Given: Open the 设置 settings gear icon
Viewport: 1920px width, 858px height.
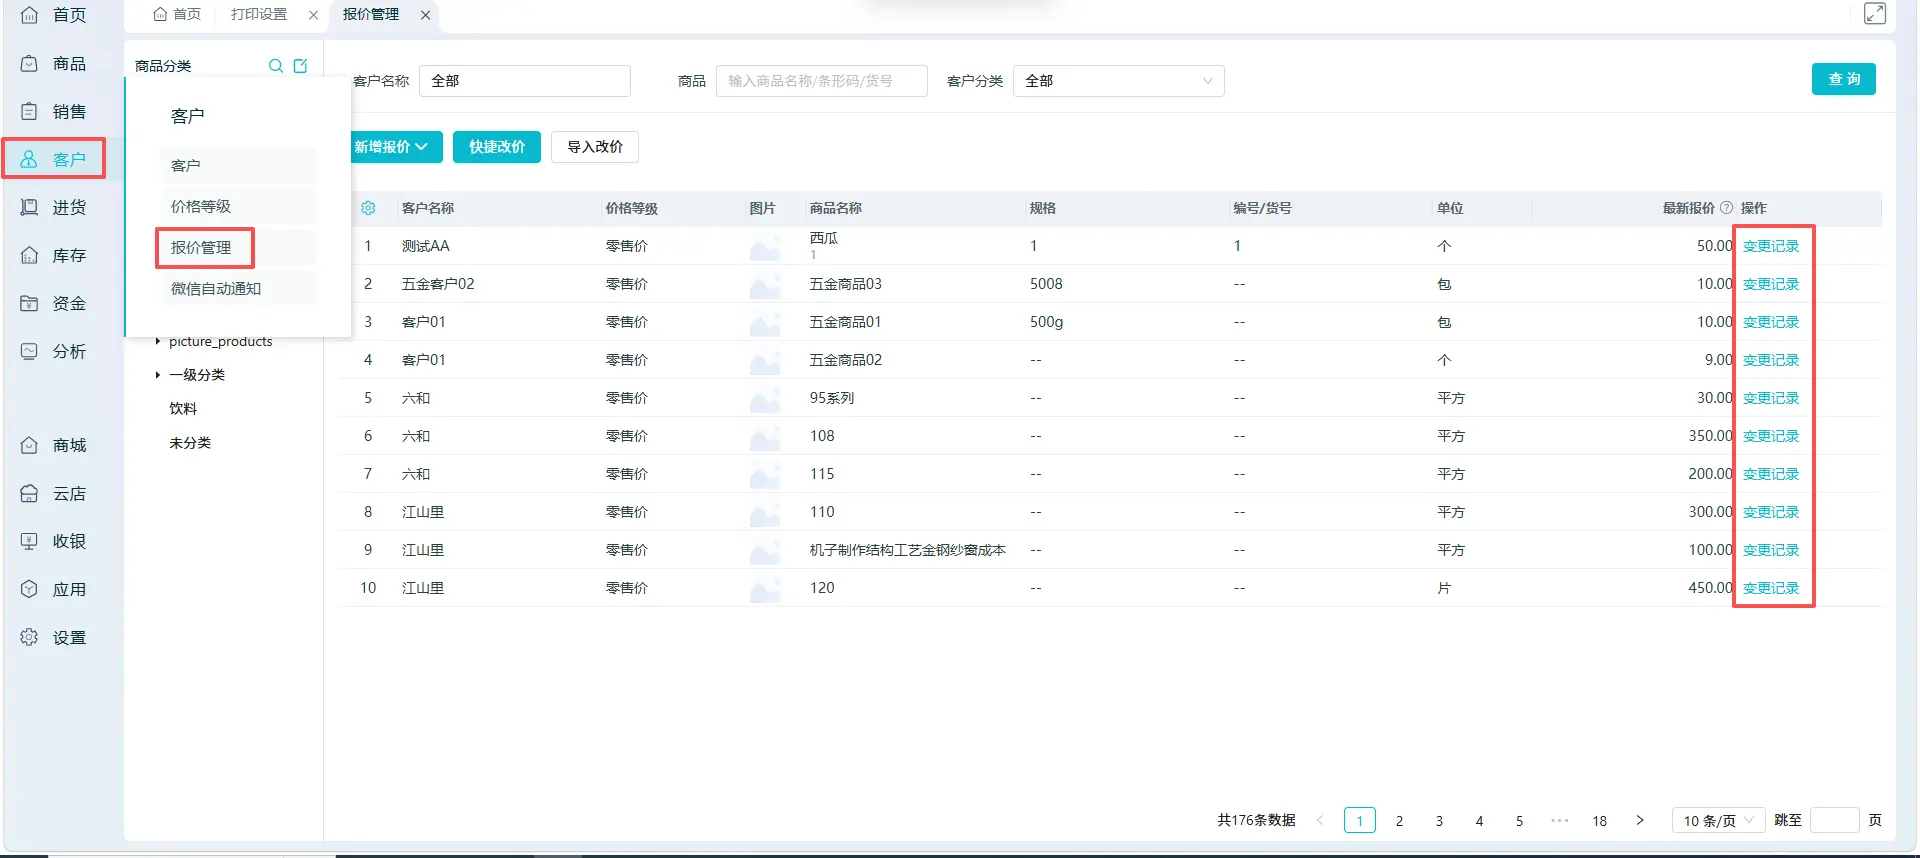Looking at the screenshot, I should pos(30,637).
